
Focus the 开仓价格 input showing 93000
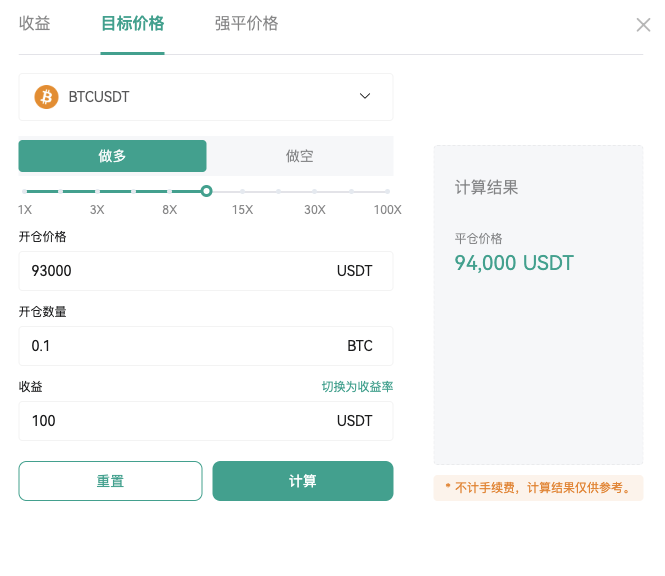point(206,271)
